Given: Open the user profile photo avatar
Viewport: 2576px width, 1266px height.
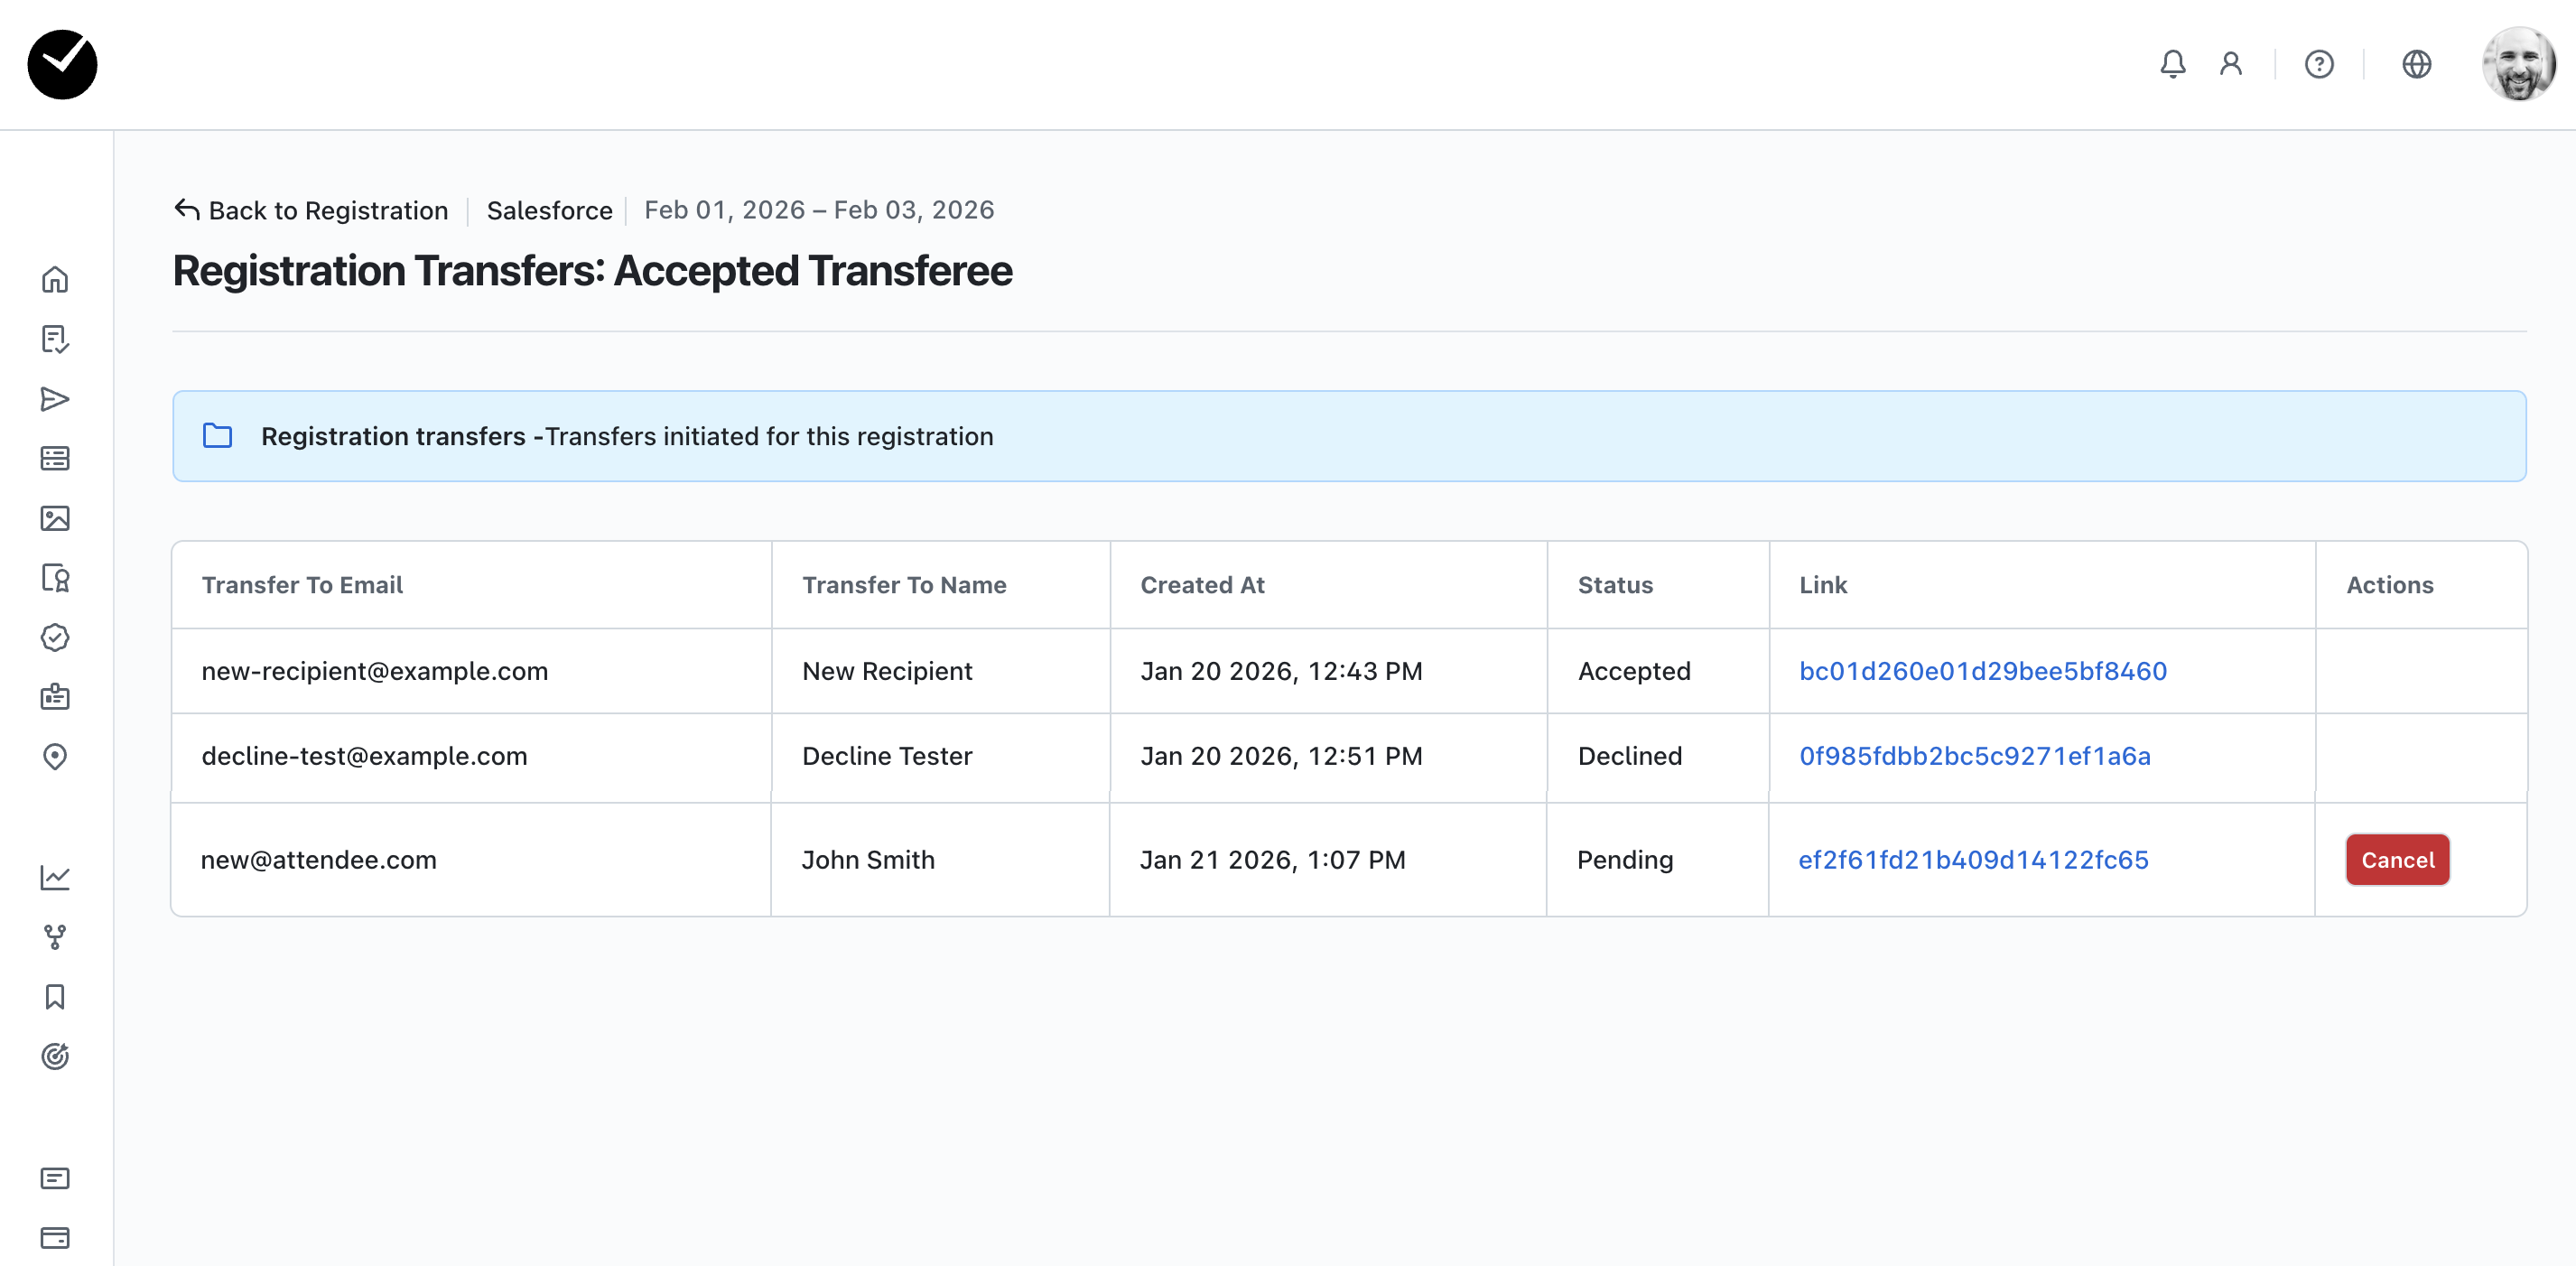Looking at the screenshot, I should tap(2518, 64).
